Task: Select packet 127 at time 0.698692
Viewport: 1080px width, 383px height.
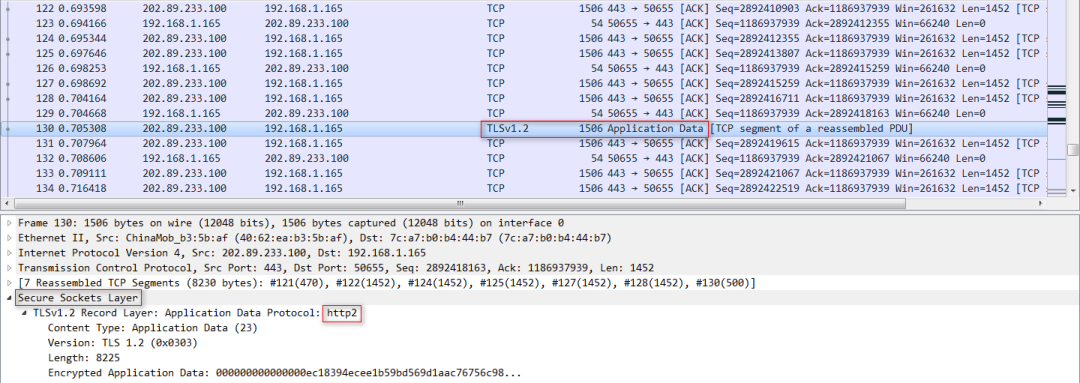Action: coord(523,83)
